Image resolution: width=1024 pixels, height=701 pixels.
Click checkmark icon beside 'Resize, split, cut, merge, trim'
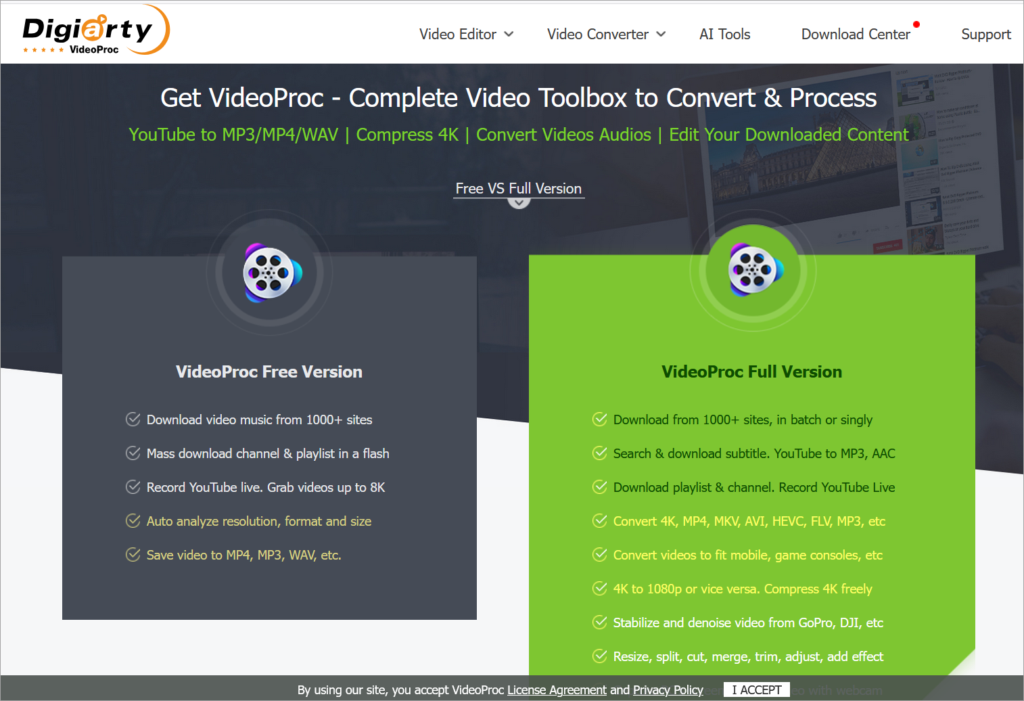[600, 657]
